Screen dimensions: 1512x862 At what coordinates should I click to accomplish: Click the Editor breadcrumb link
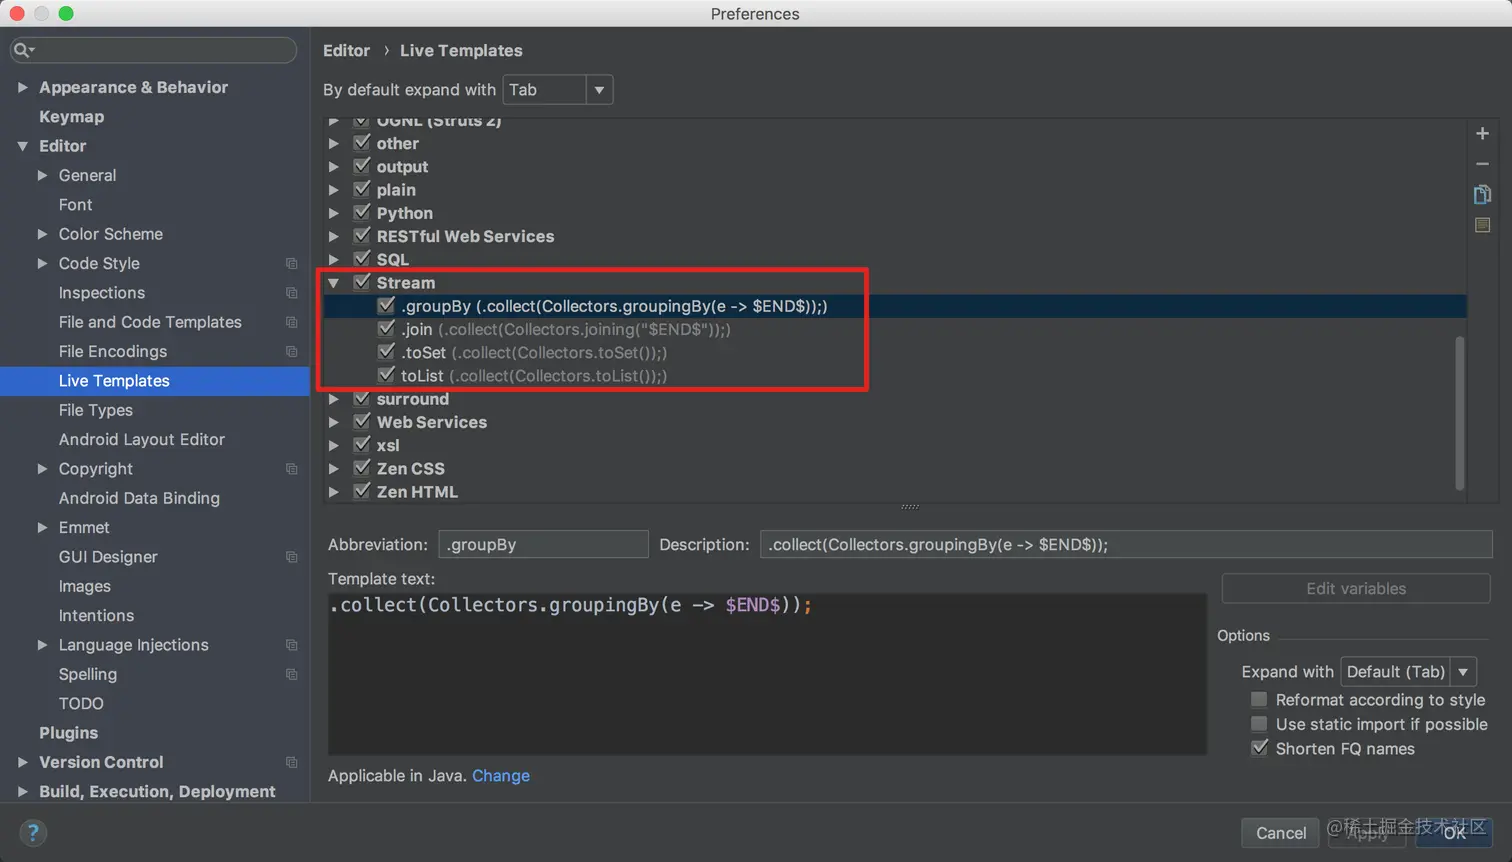346,51
